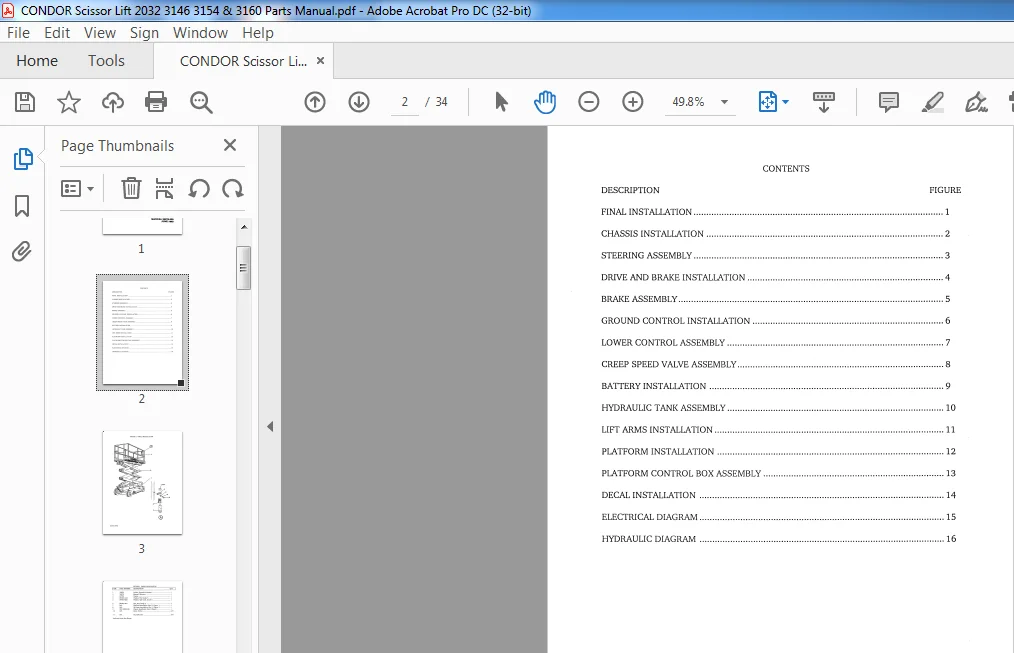Image resolution: width=1014 pixels, height=653 pixels.
Task: Zoom out with the minus circle icon
Action: (x=588, y=102)
